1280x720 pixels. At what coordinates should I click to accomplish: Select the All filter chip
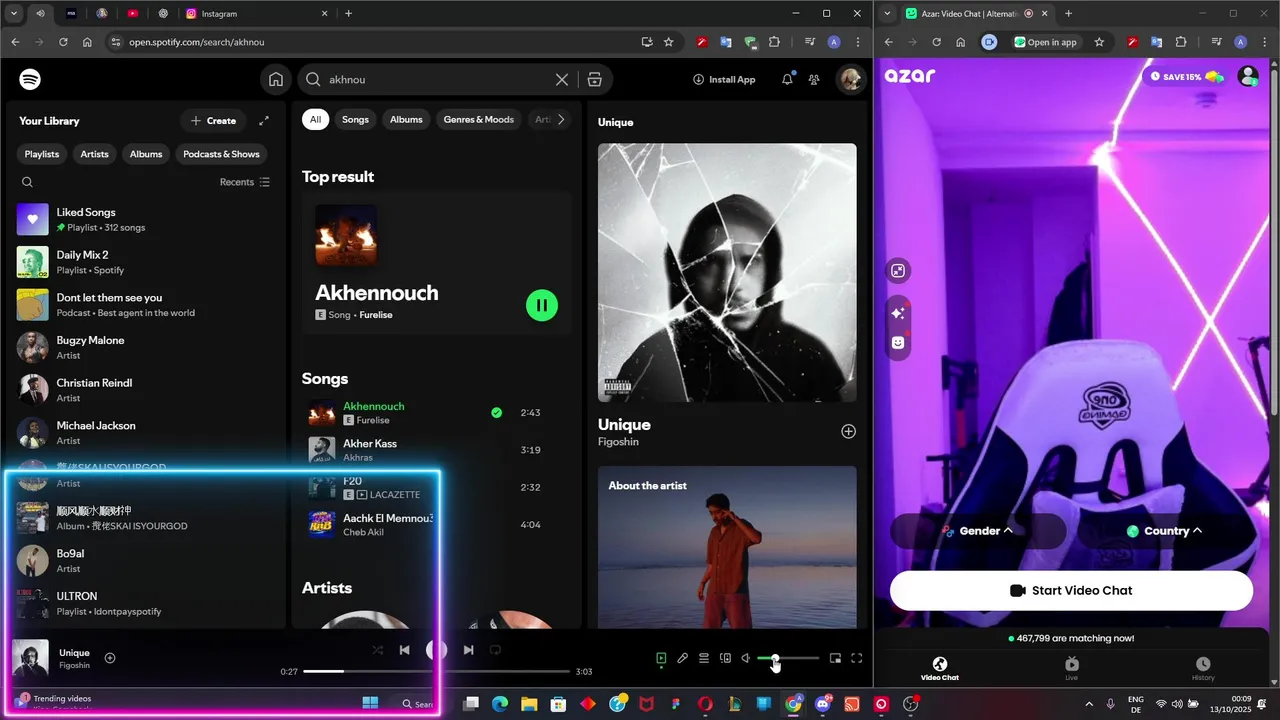pyautogui.click(x=315, y=119)
